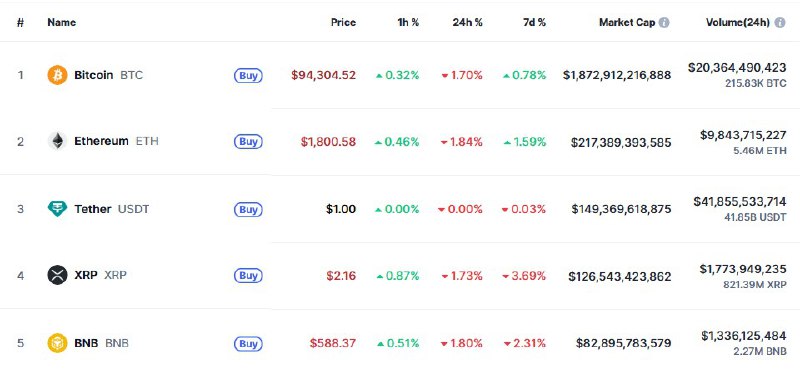Select the Buy button for Ethereum
Viewport: 800px width, 374px height.
click(x=248, y=142)
